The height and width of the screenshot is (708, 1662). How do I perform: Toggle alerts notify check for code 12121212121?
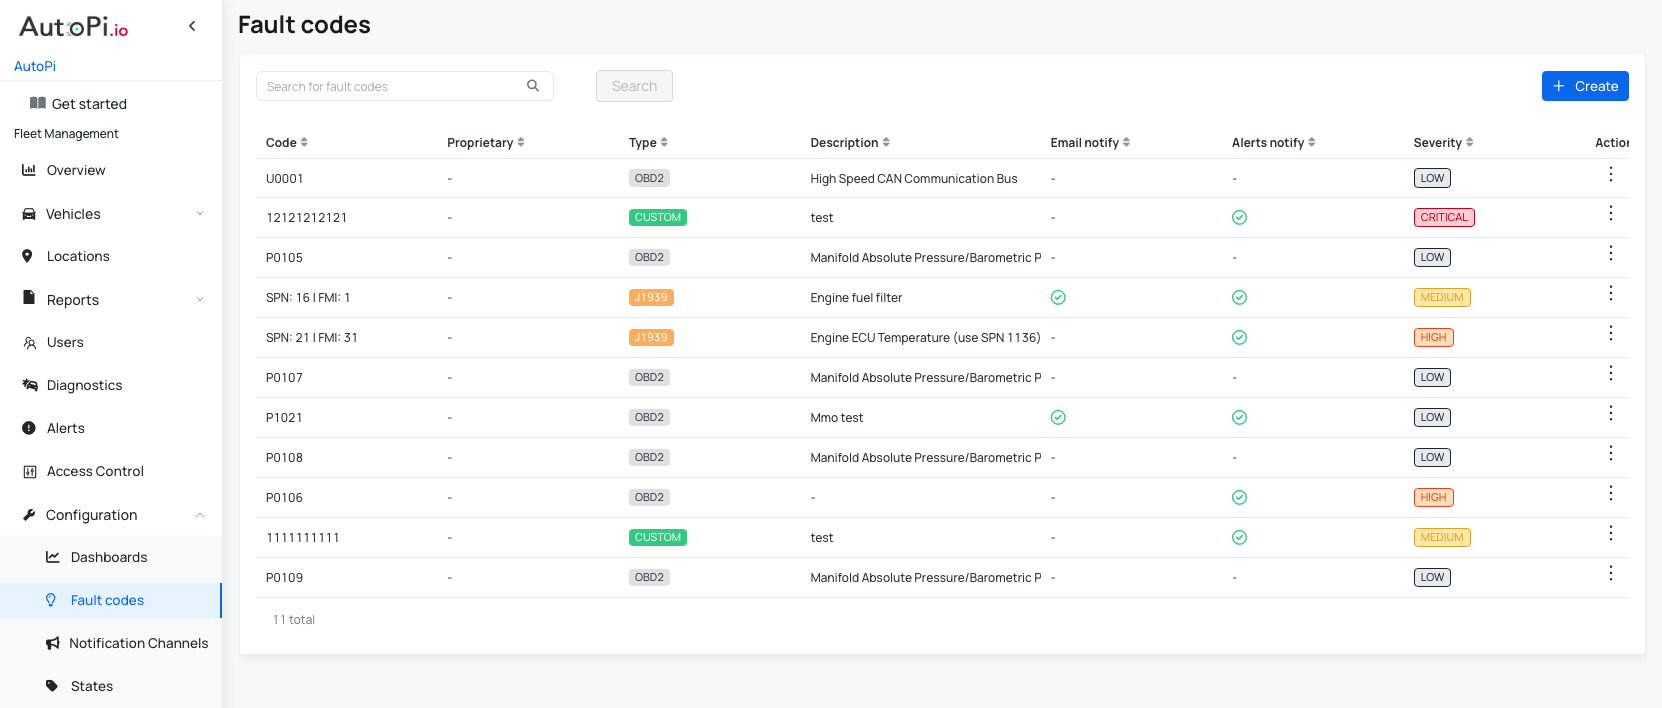(x=1239, y=217)
